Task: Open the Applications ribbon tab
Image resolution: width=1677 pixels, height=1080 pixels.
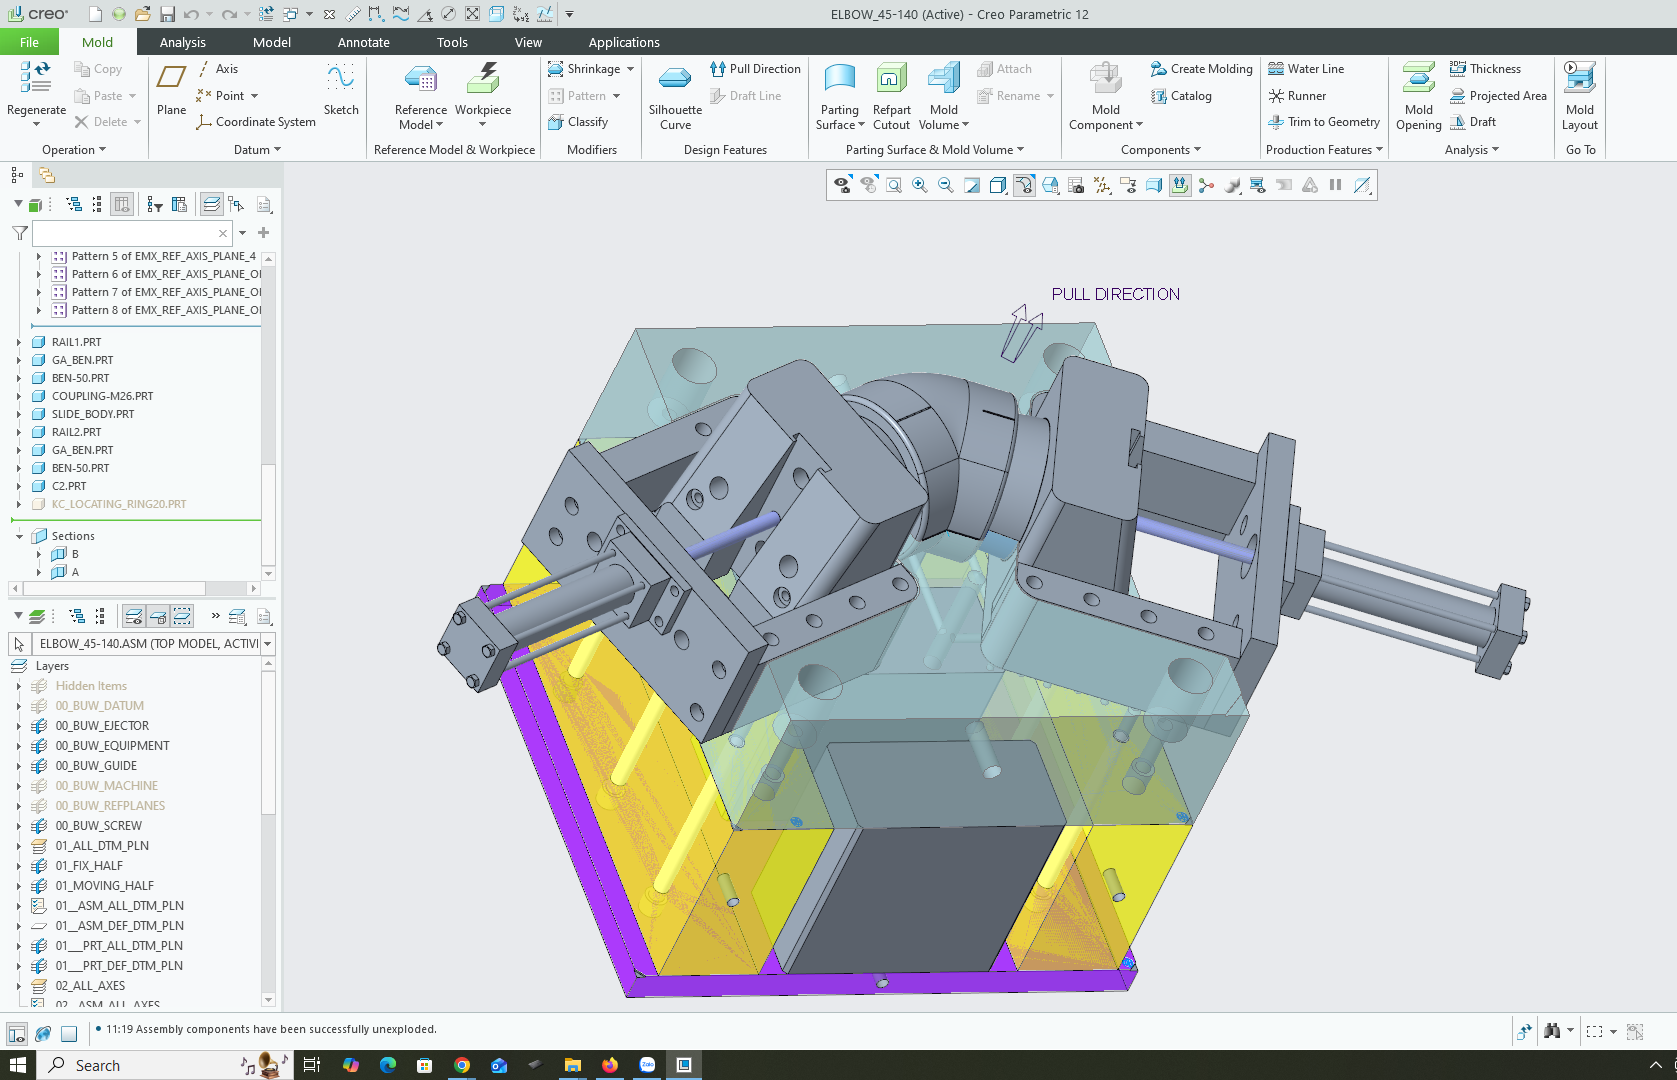Action: 623,42
